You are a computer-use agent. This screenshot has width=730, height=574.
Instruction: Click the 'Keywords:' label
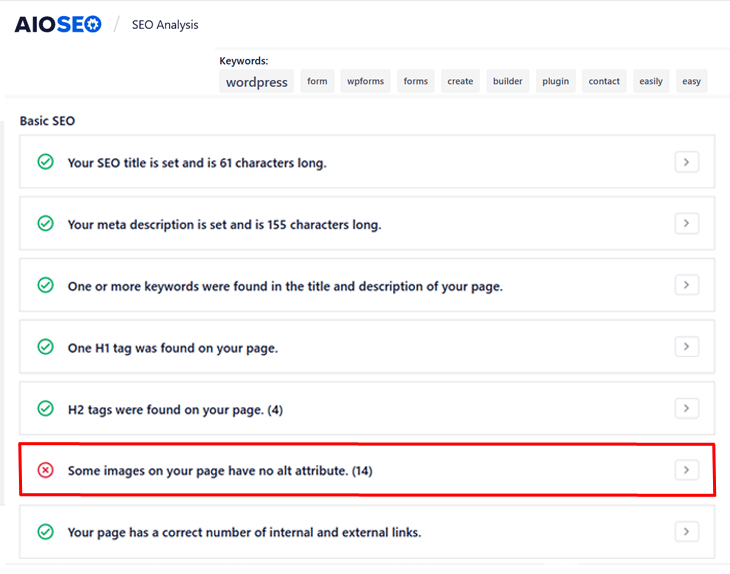[x=243, y=61]
